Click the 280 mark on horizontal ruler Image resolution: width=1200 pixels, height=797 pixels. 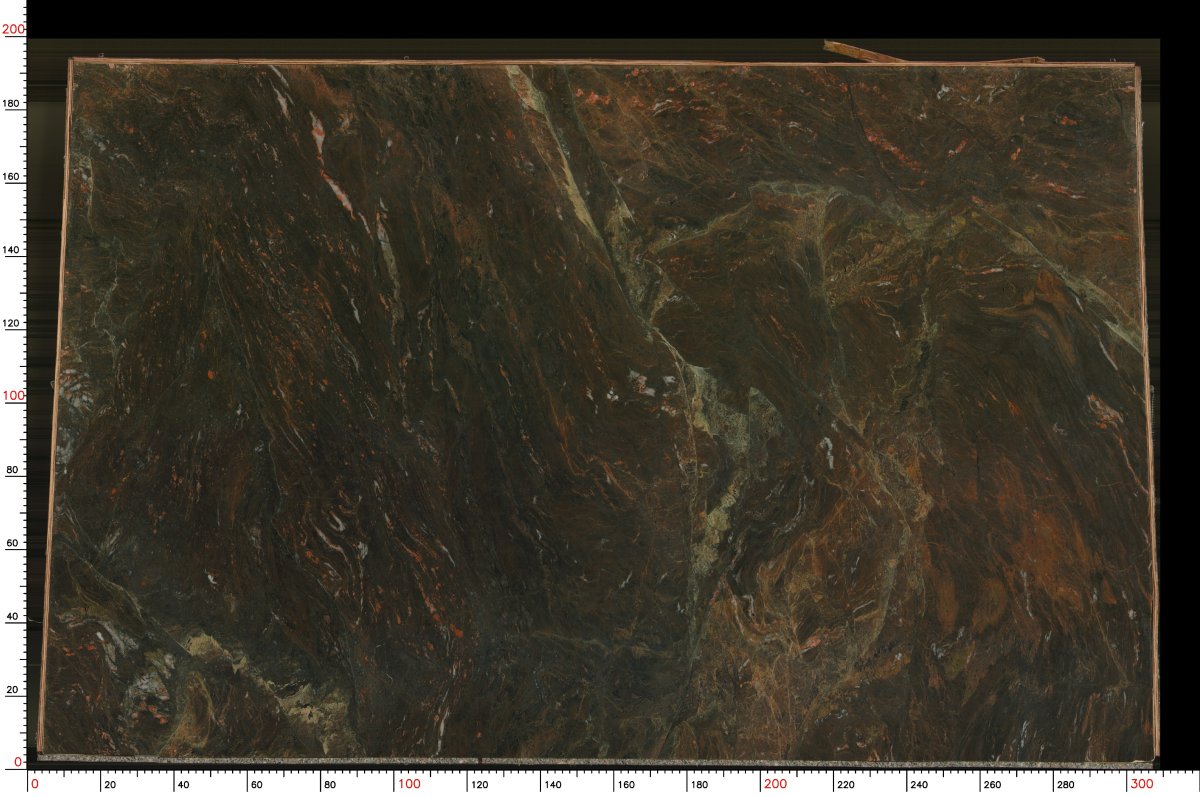(1064, 785)
